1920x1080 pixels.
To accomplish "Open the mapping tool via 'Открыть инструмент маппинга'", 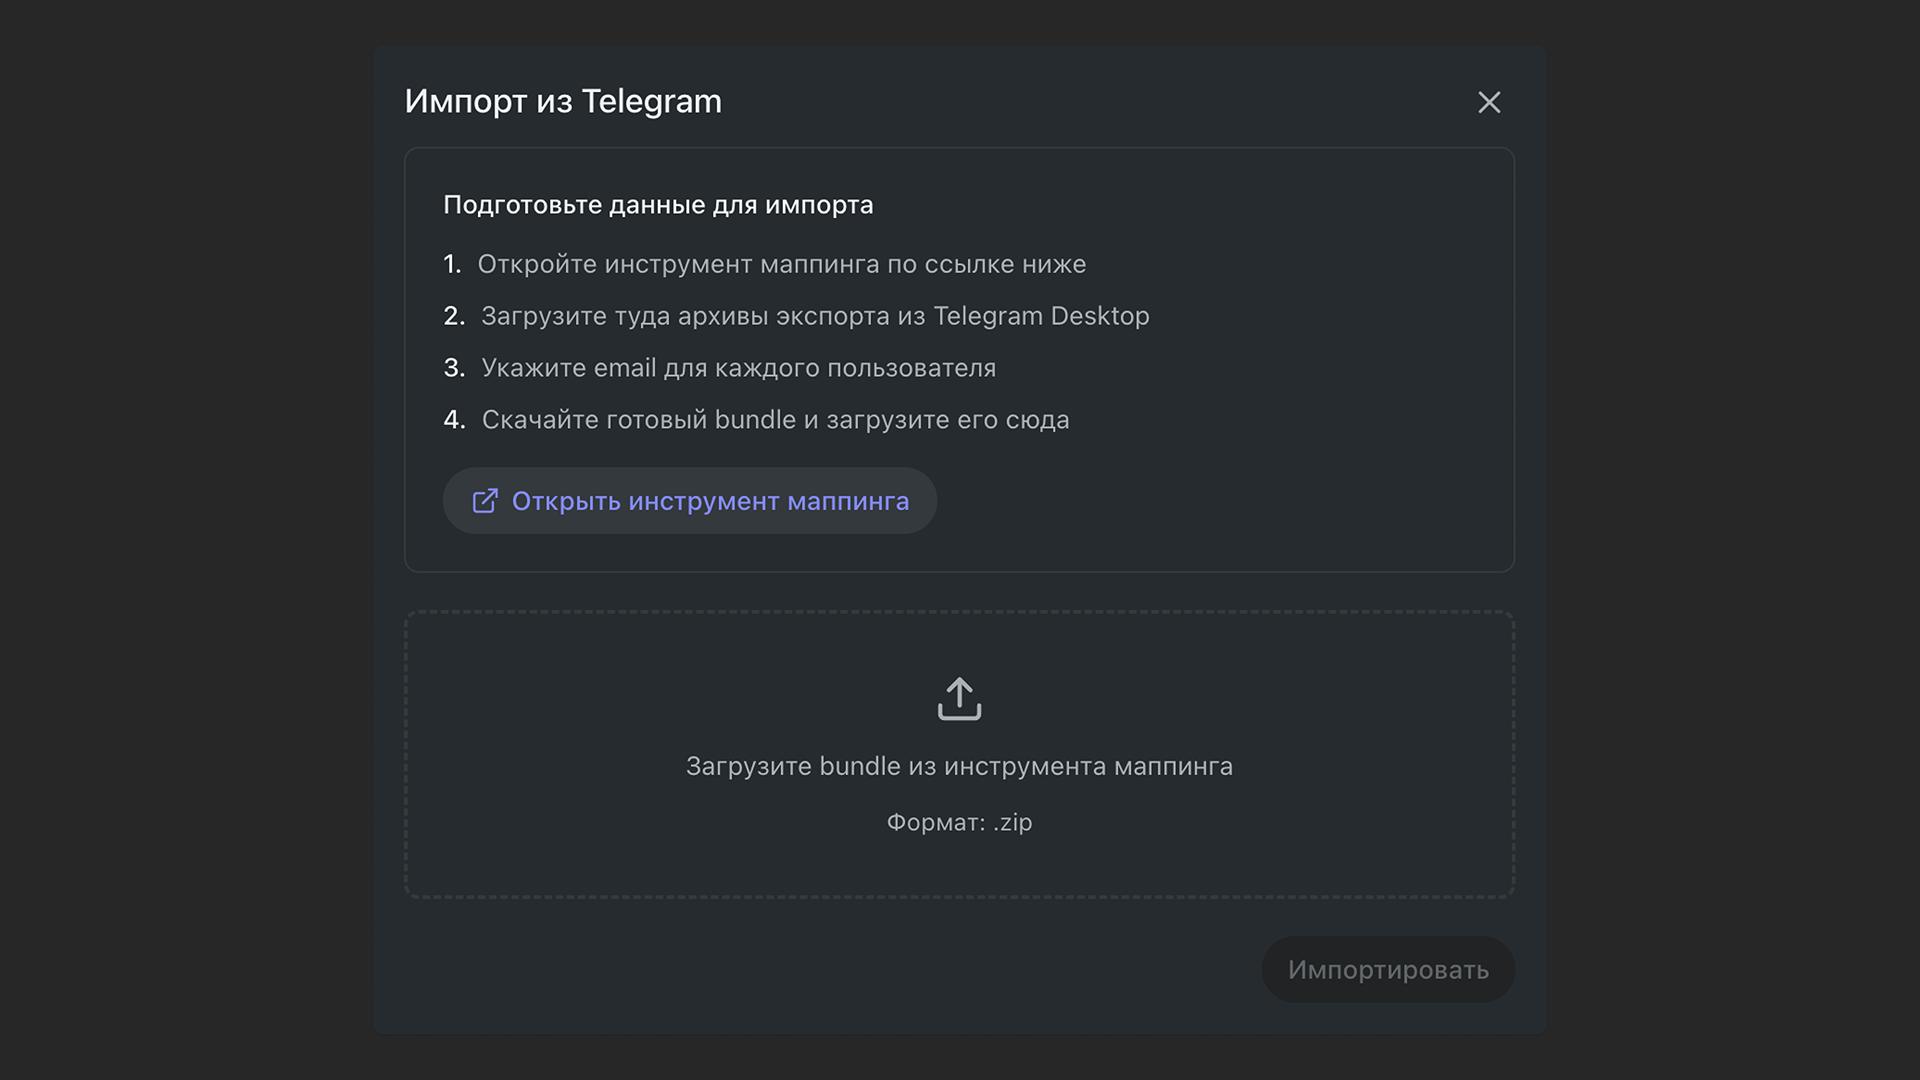I will pyautogui.click(x=689, y=501).
